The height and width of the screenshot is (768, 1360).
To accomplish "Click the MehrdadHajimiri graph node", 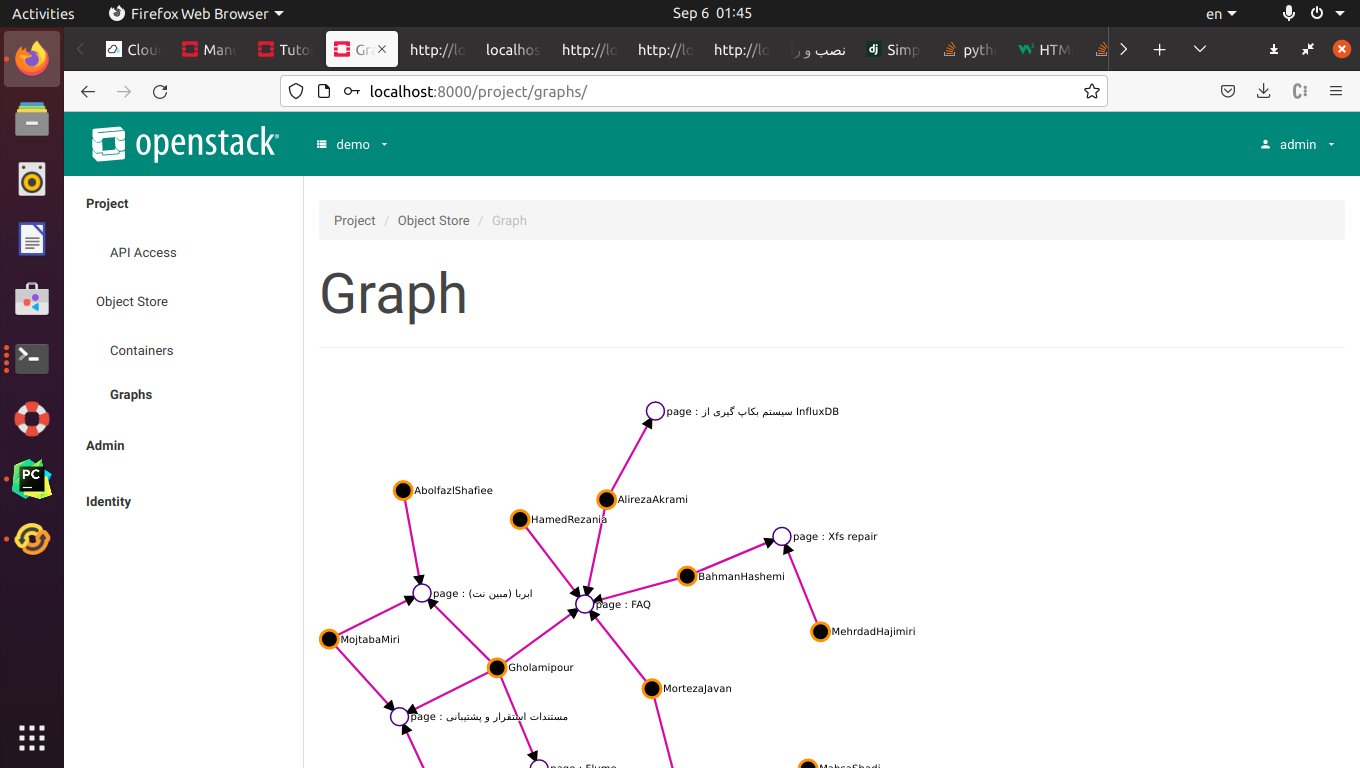I will (x=820, y=631).
